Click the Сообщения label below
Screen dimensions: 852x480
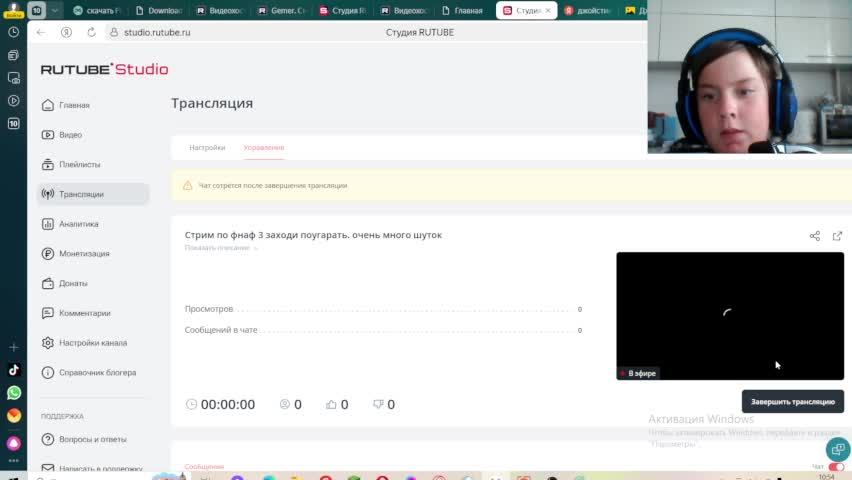[x=204, y=466]
